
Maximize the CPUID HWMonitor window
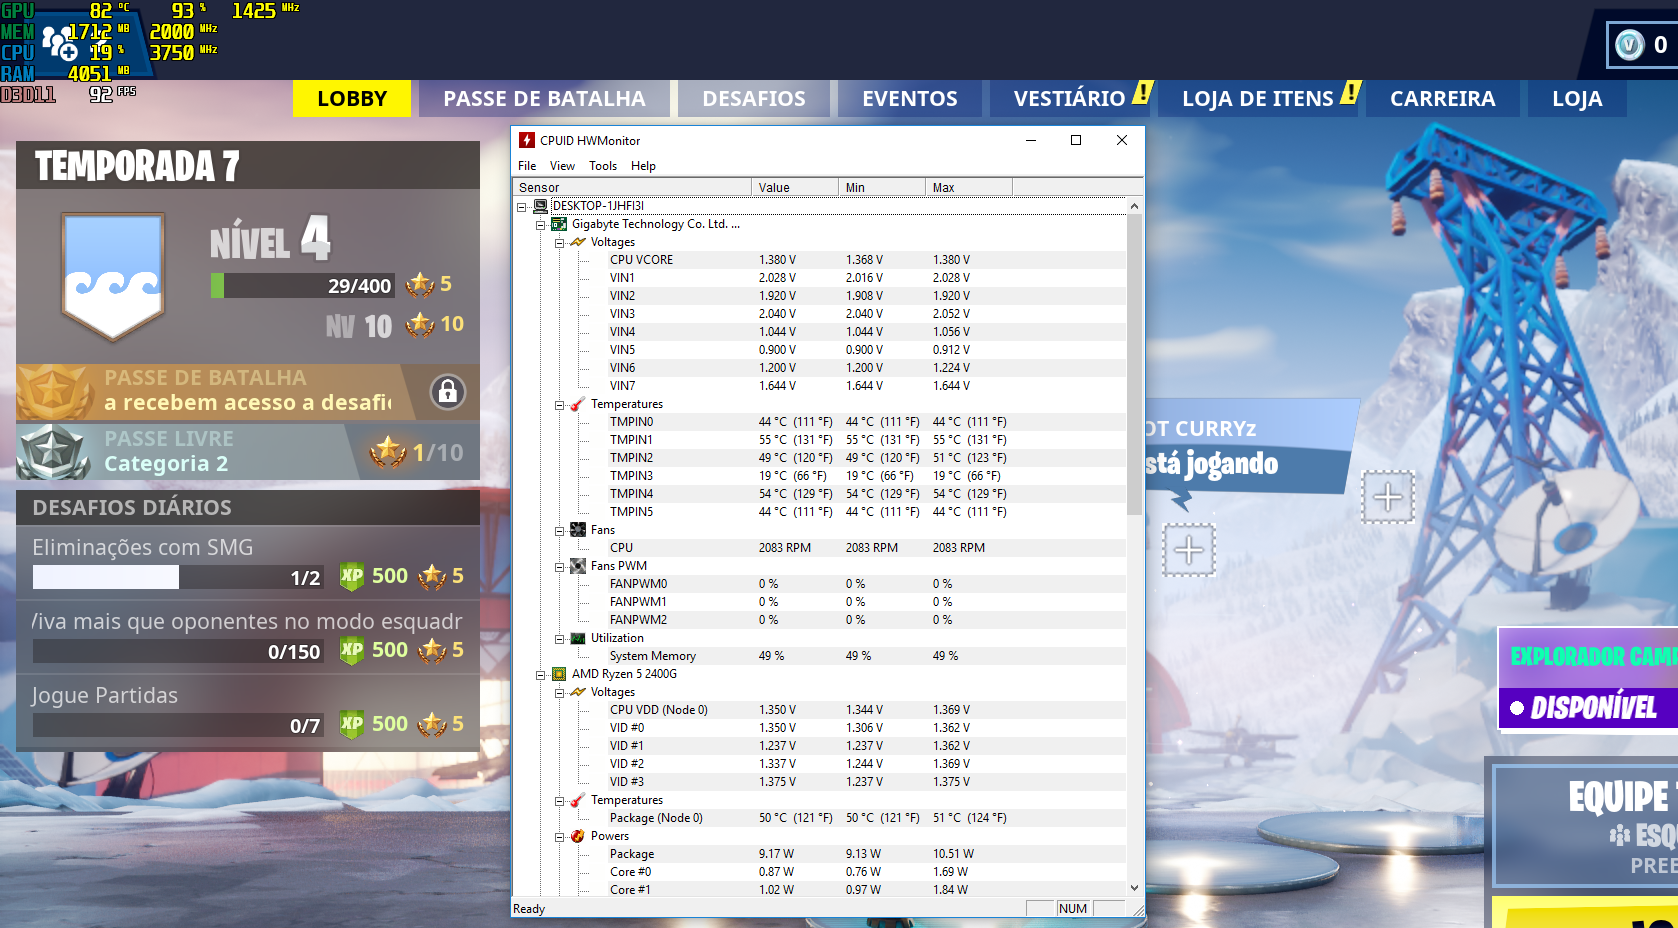coord(1076,140)
